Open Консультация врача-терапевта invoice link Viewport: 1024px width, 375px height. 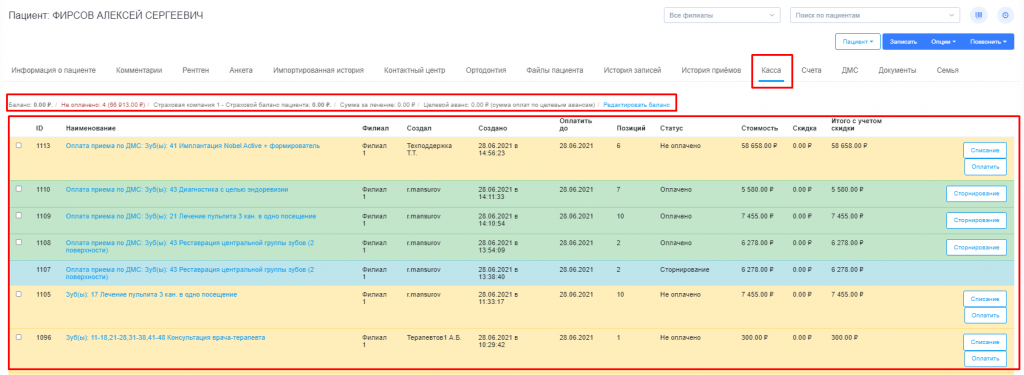click(x=165, y=338)
